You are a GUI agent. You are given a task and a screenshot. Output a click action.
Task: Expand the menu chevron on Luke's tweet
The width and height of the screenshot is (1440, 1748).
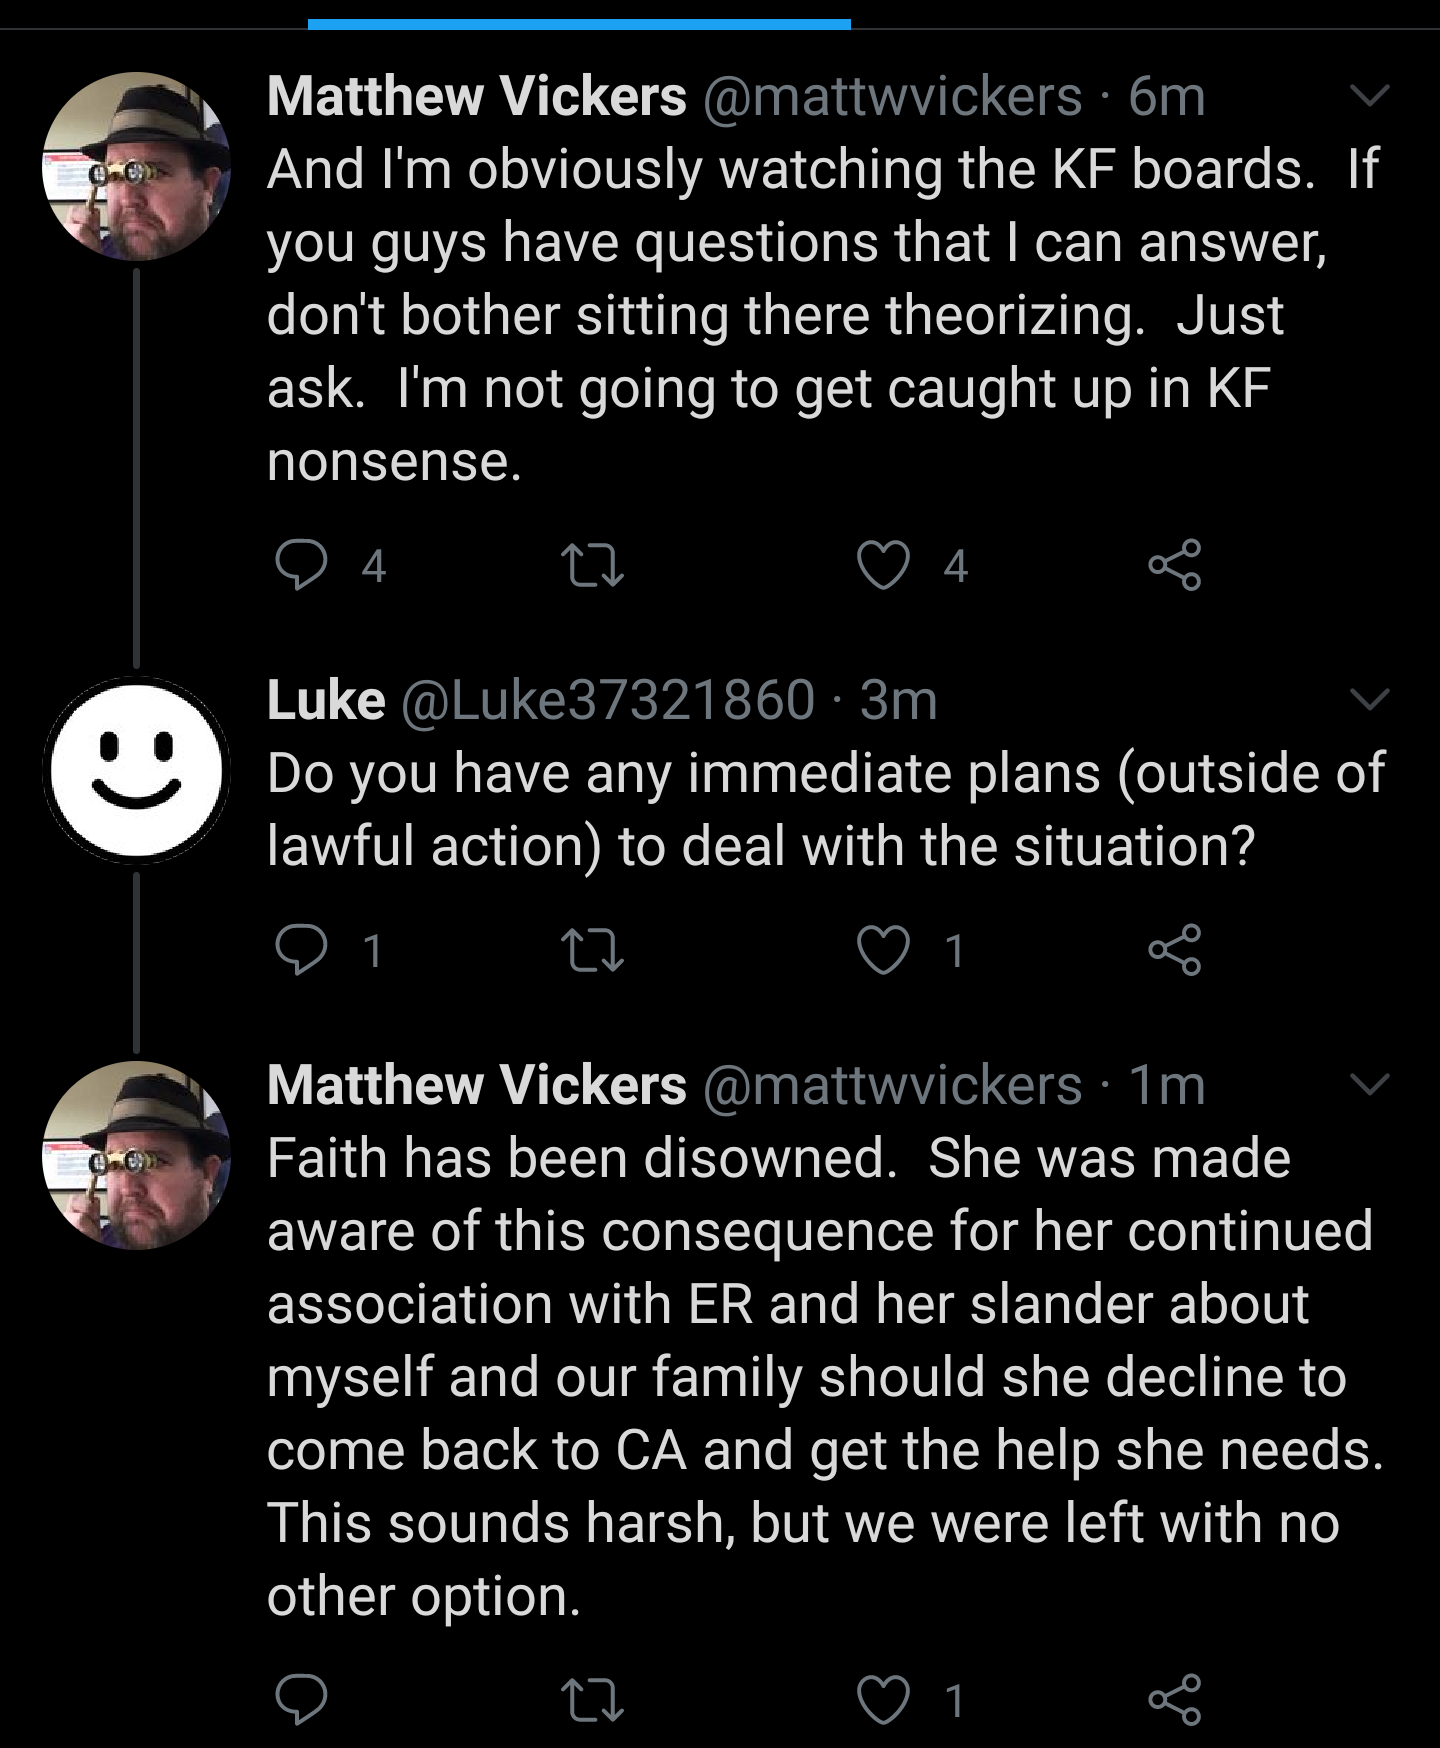[1369, 698]
